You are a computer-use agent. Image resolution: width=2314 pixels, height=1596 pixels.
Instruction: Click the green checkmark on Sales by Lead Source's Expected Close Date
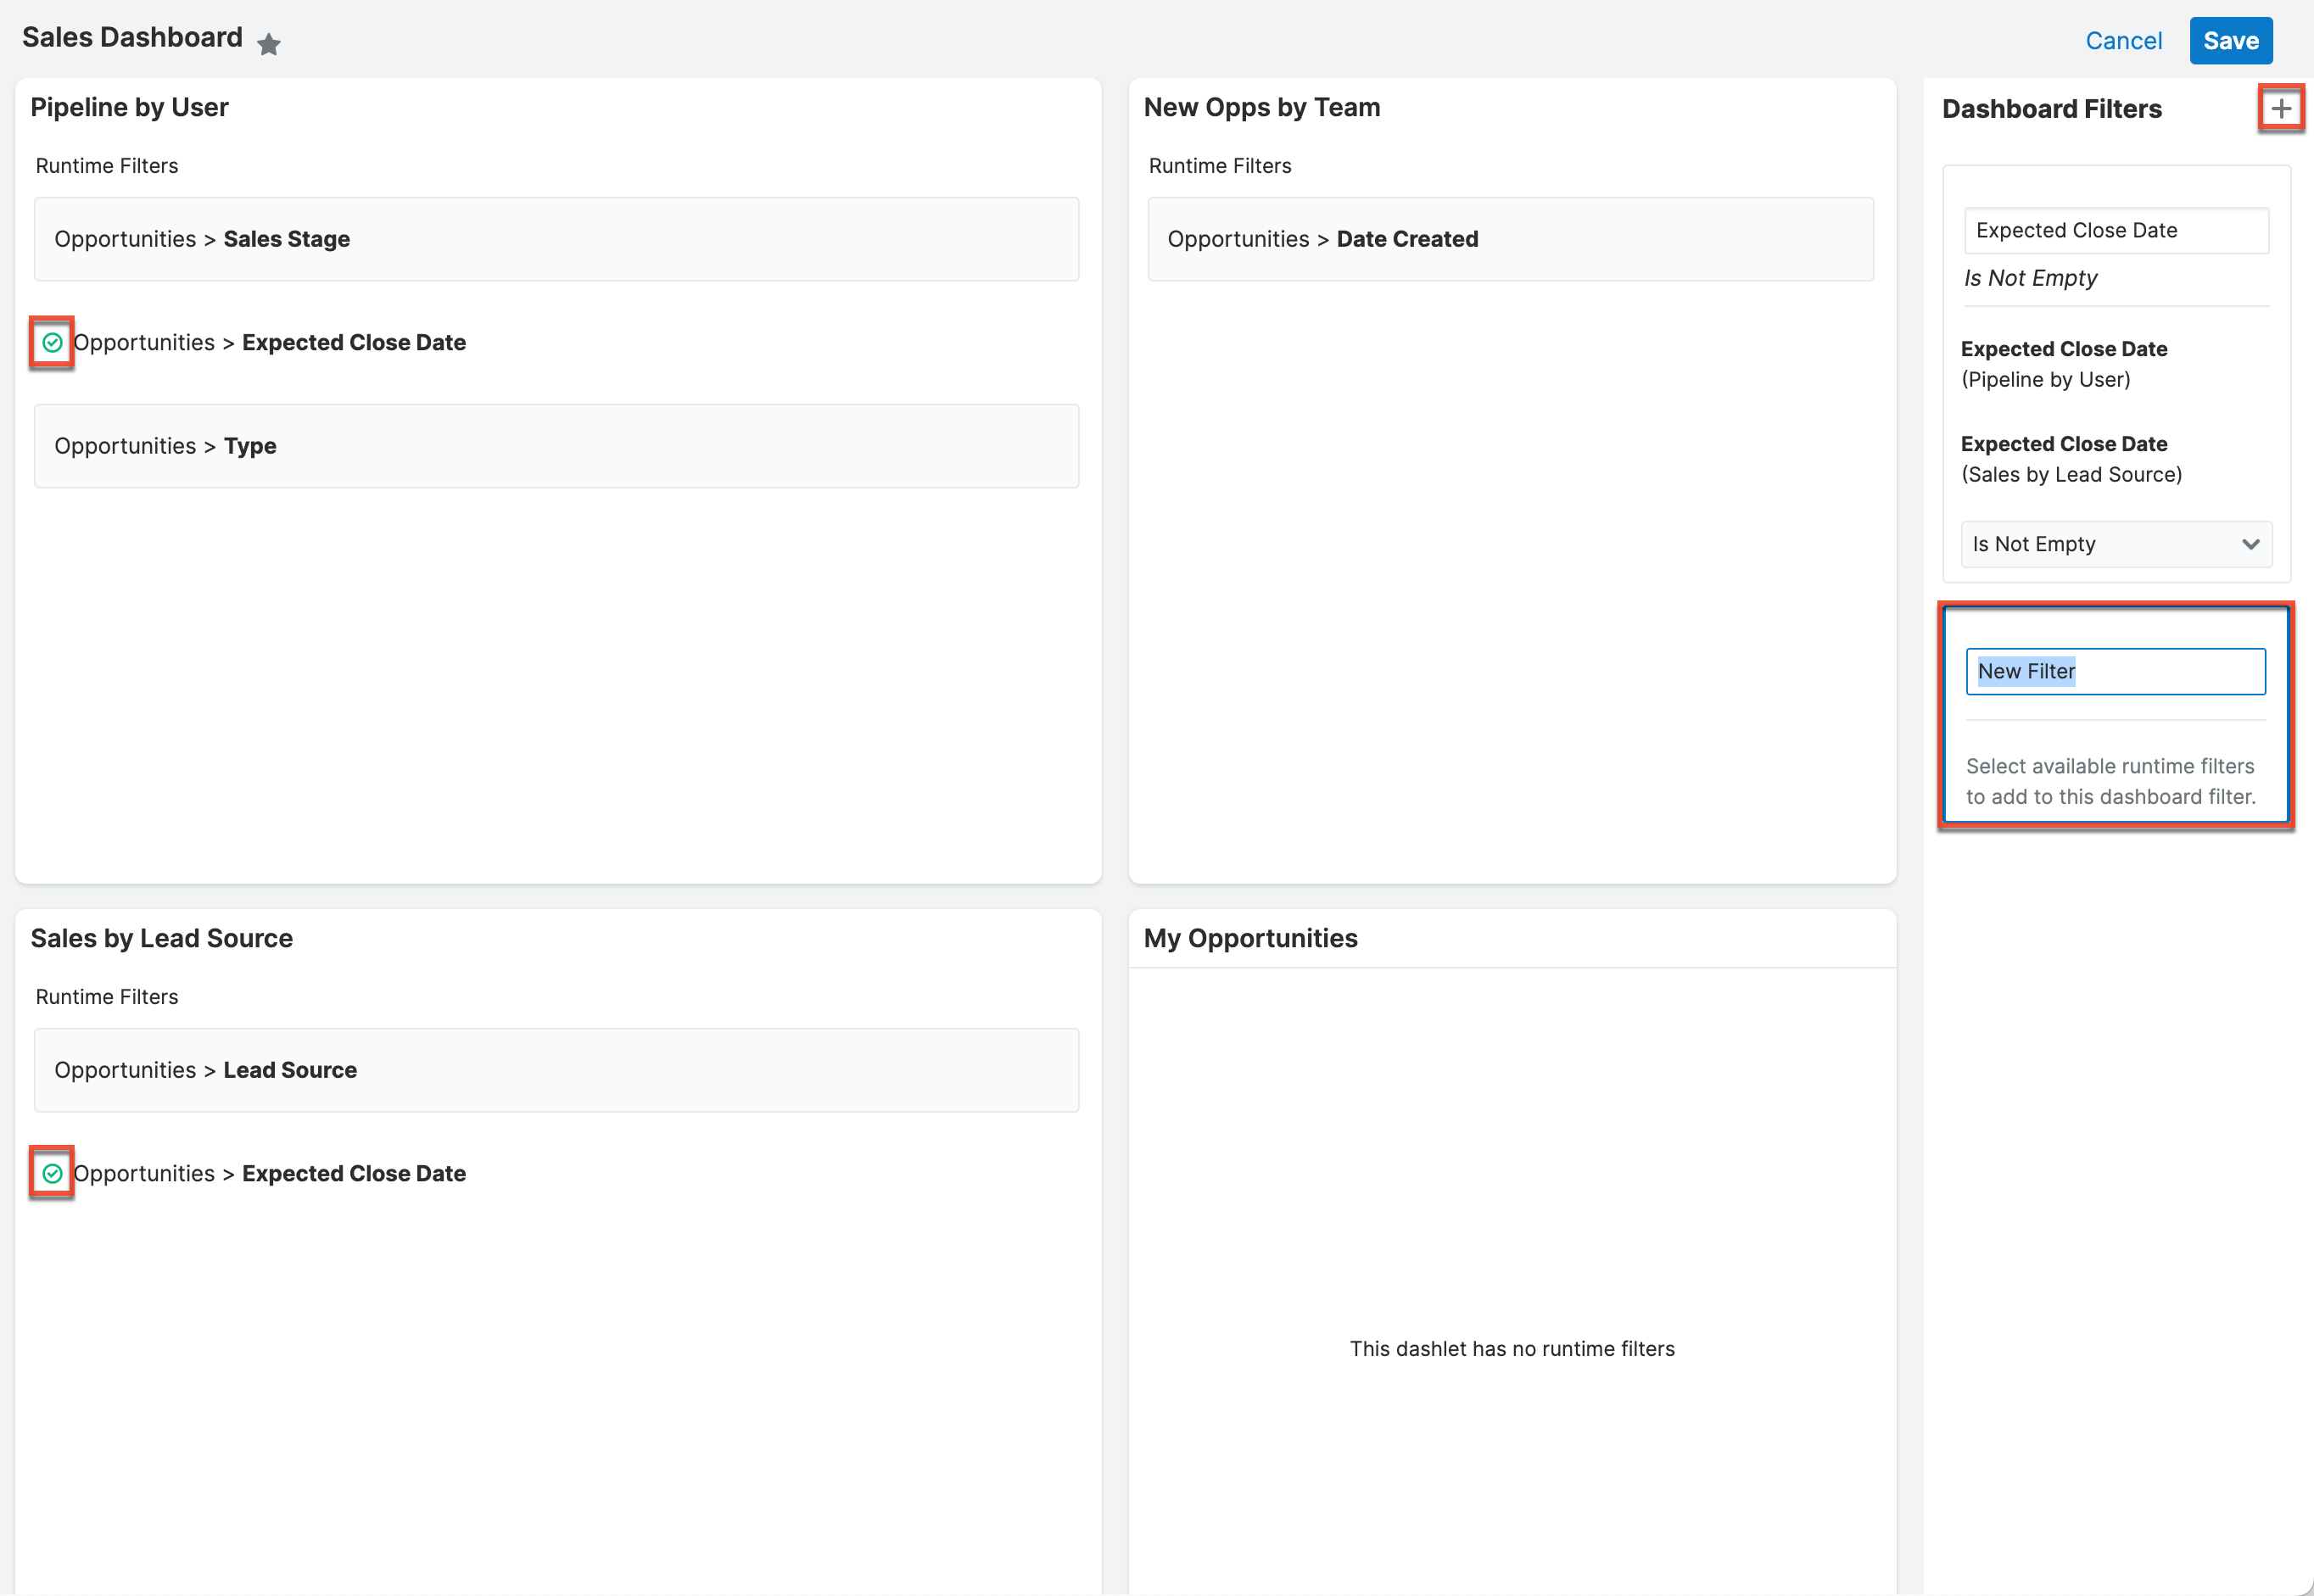click(x=52, y=1171)
